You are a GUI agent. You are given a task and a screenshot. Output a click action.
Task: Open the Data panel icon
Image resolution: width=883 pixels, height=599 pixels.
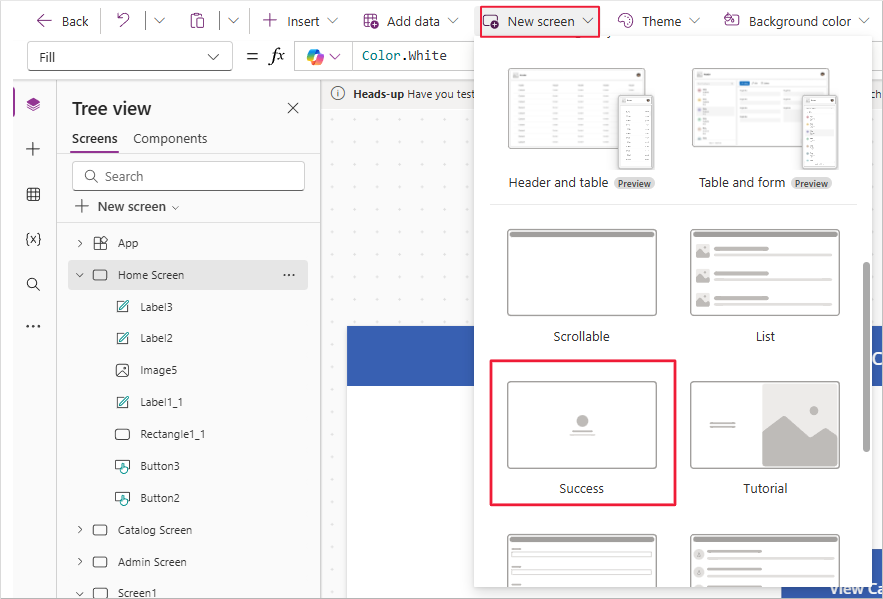tap(33, 193)
